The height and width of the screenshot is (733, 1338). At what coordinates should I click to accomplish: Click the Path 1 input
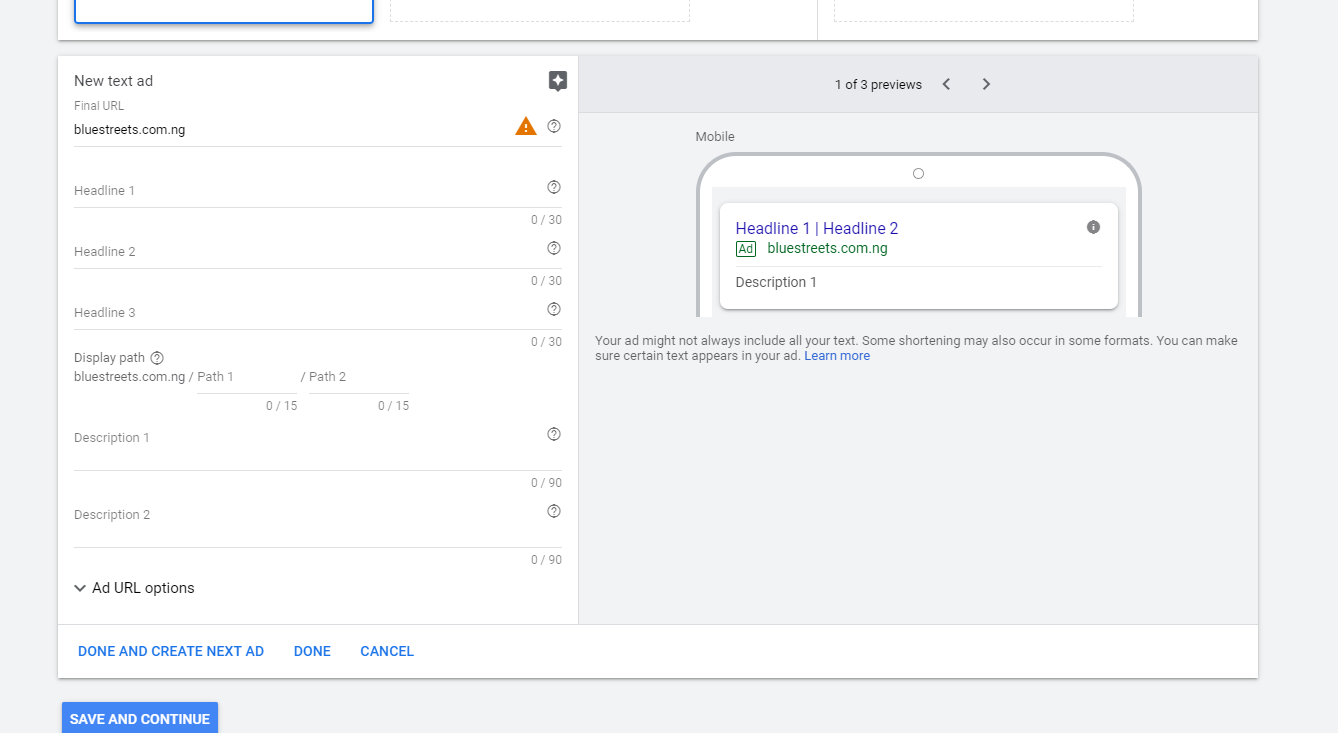point(247,377)
